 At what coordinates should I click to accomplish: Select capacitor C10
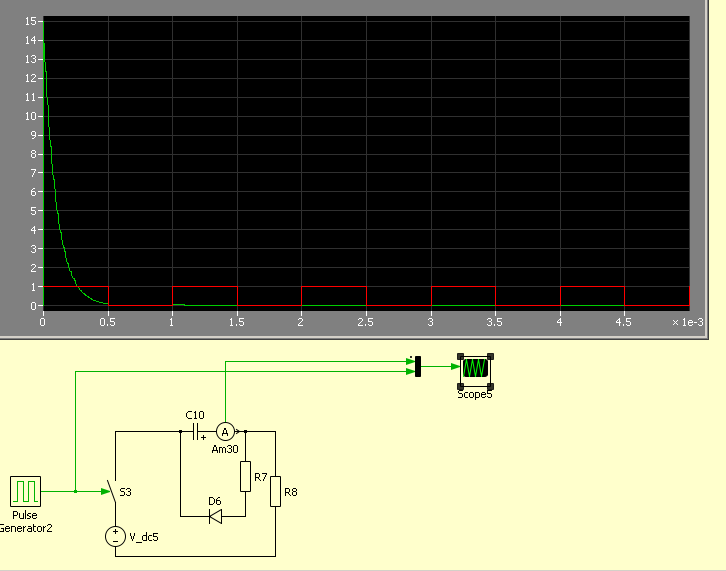pyautogui.click(x=196, y=432)
